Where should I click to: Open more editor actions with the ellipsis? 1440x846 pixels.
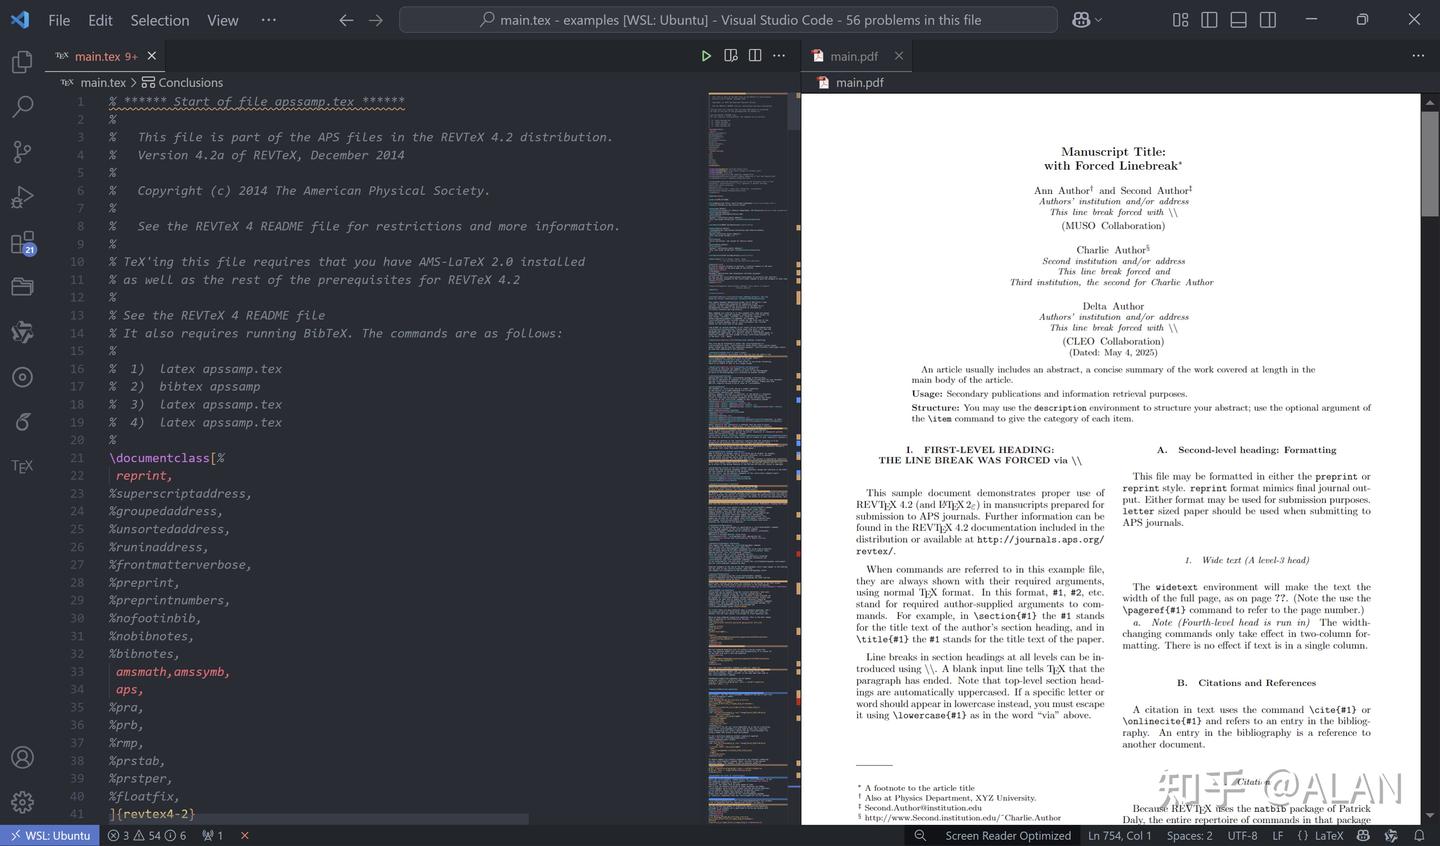tap(779, 55)
